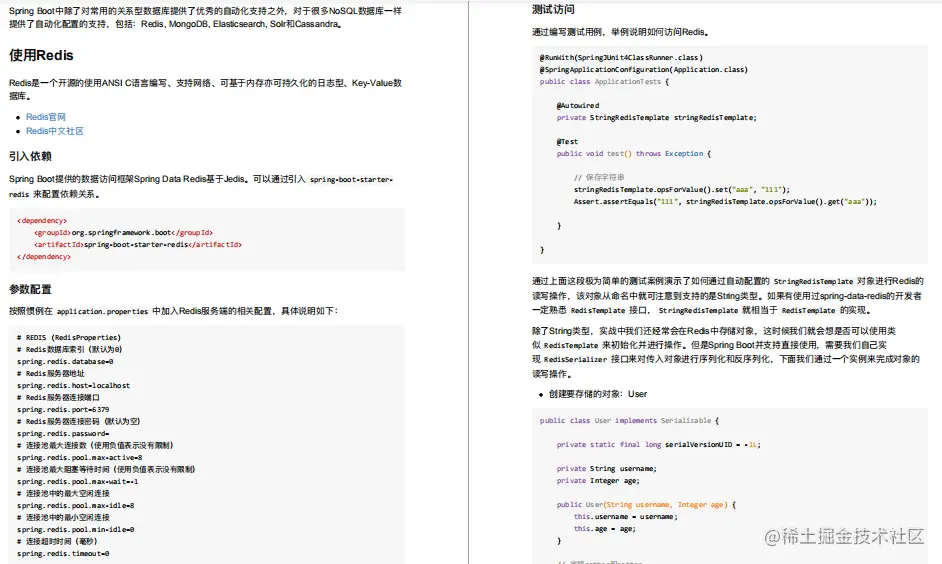
Task: Click the groupId org.springframework.boot line
Action: pyautogui.click(x=123, y=232)
